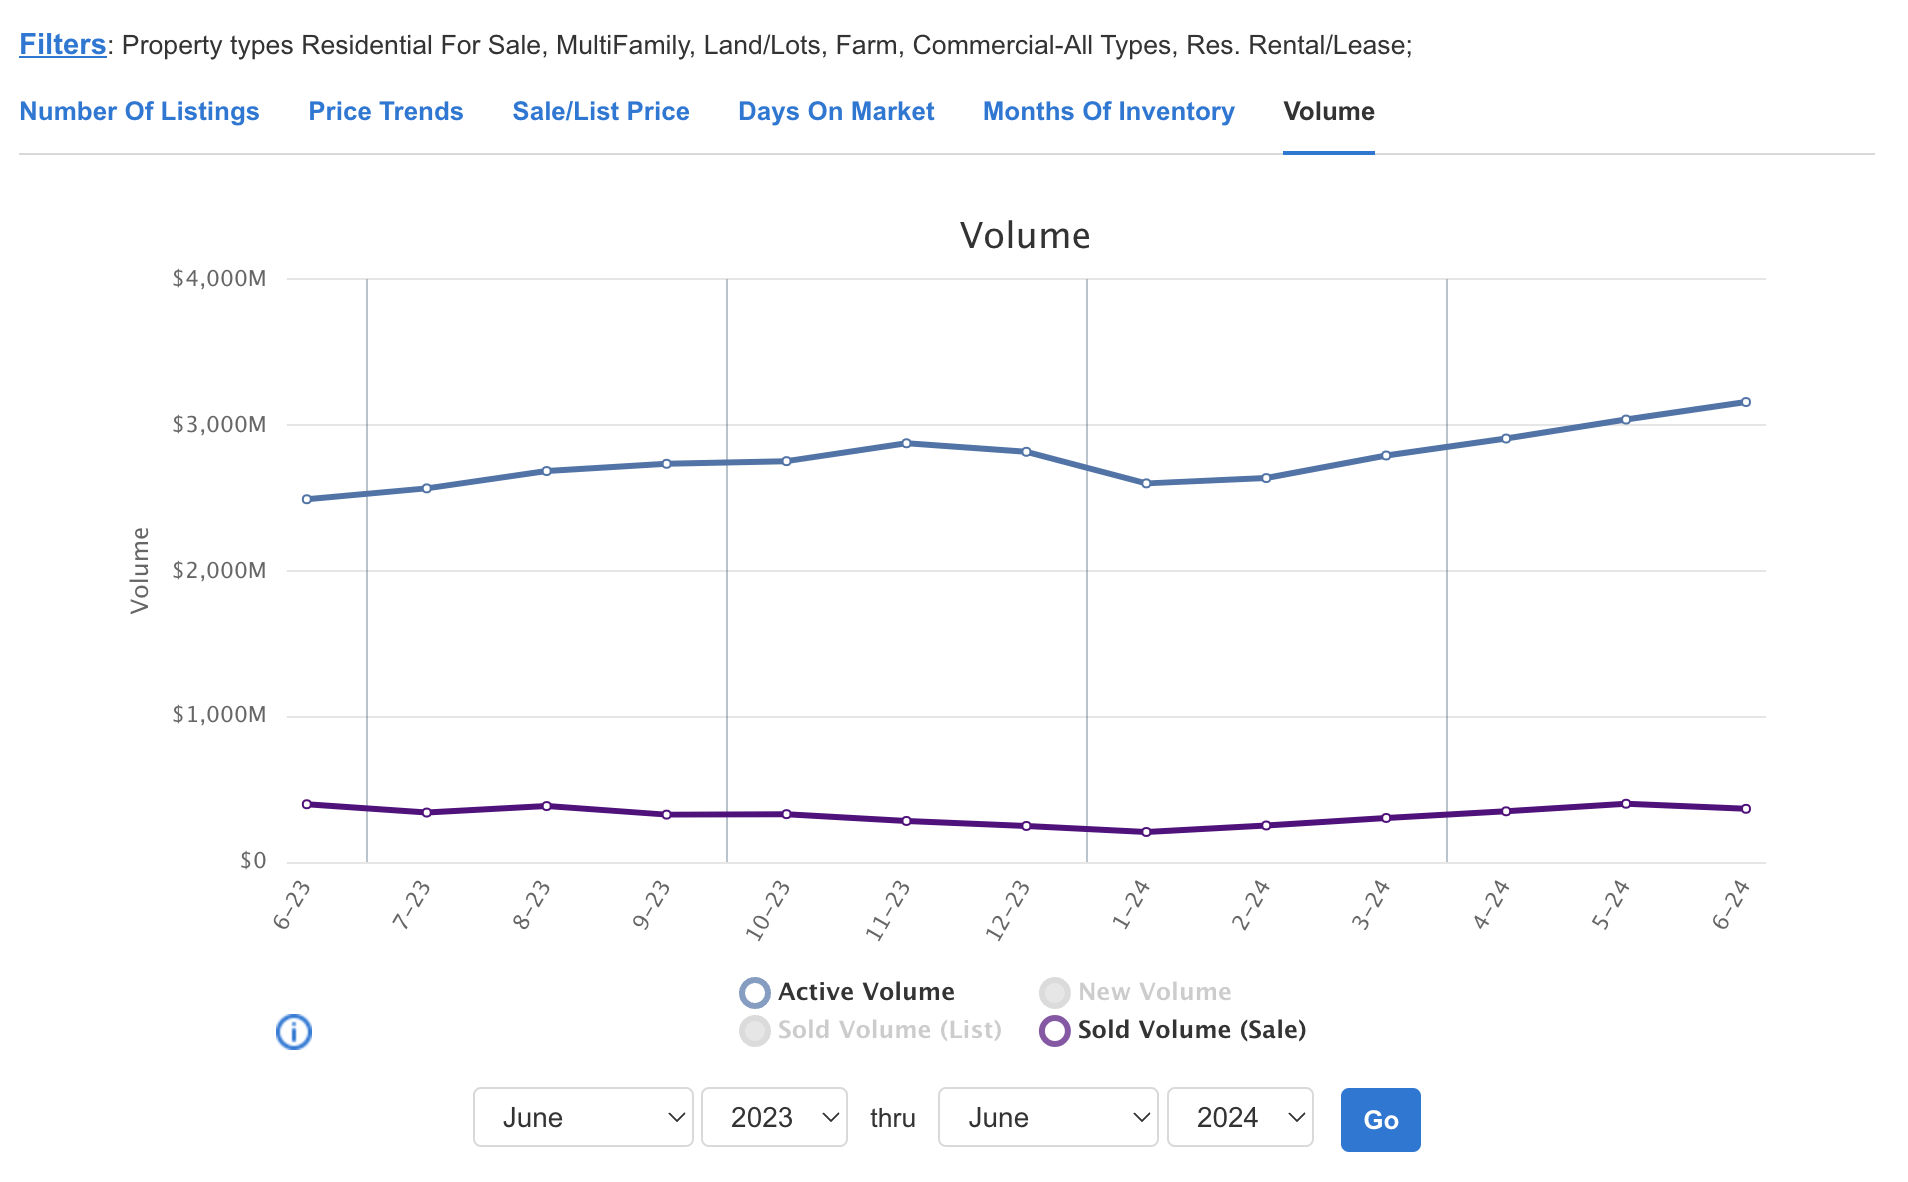Select the Volume tab

coord(1329,111)
